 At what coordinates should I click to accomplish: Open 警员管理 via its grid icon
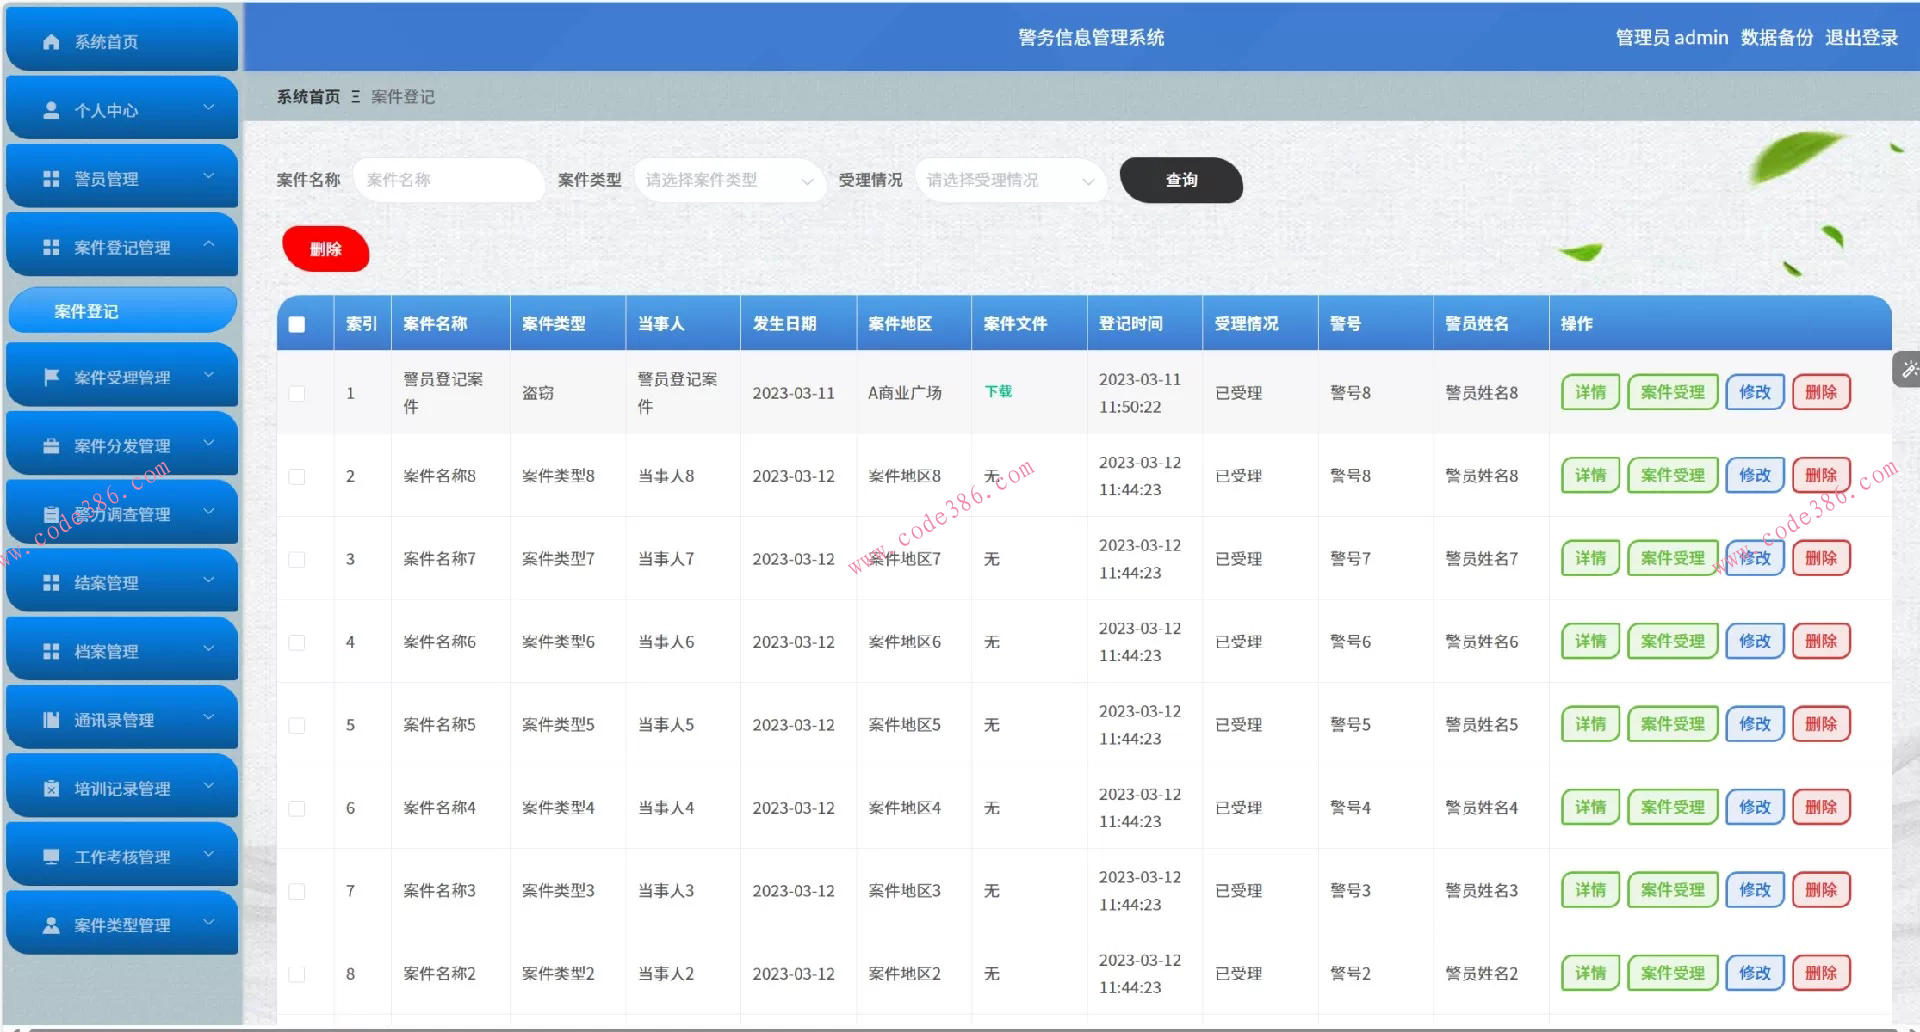tap(49, 177)
